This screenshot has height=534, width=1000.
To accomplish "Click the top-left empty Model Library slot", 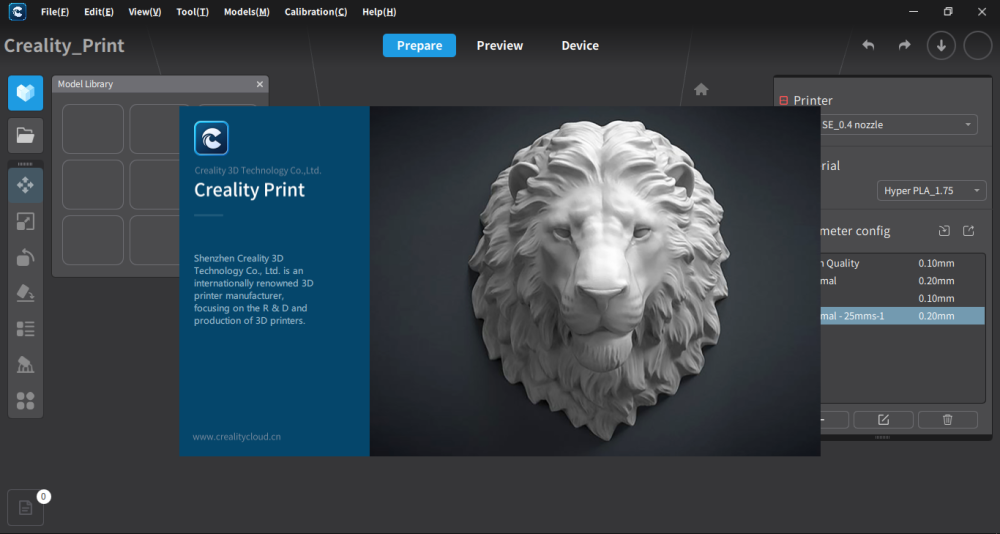I will tap(93, 130).
